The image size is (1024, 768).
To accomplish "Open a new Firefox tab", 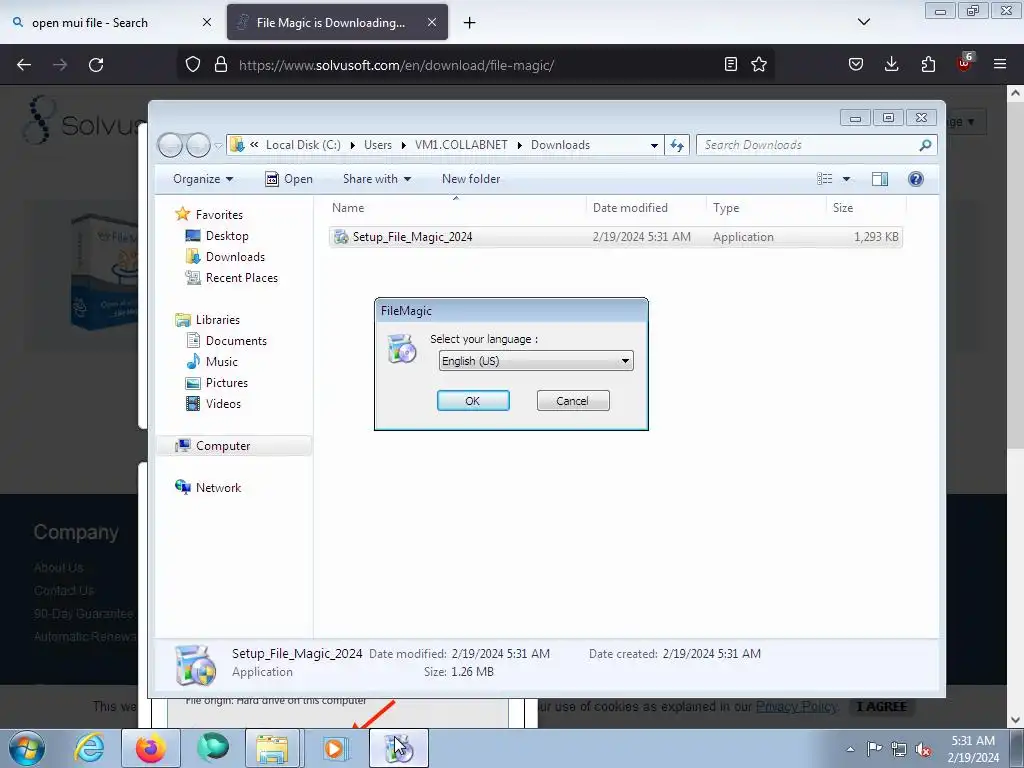I will point(469,22).
